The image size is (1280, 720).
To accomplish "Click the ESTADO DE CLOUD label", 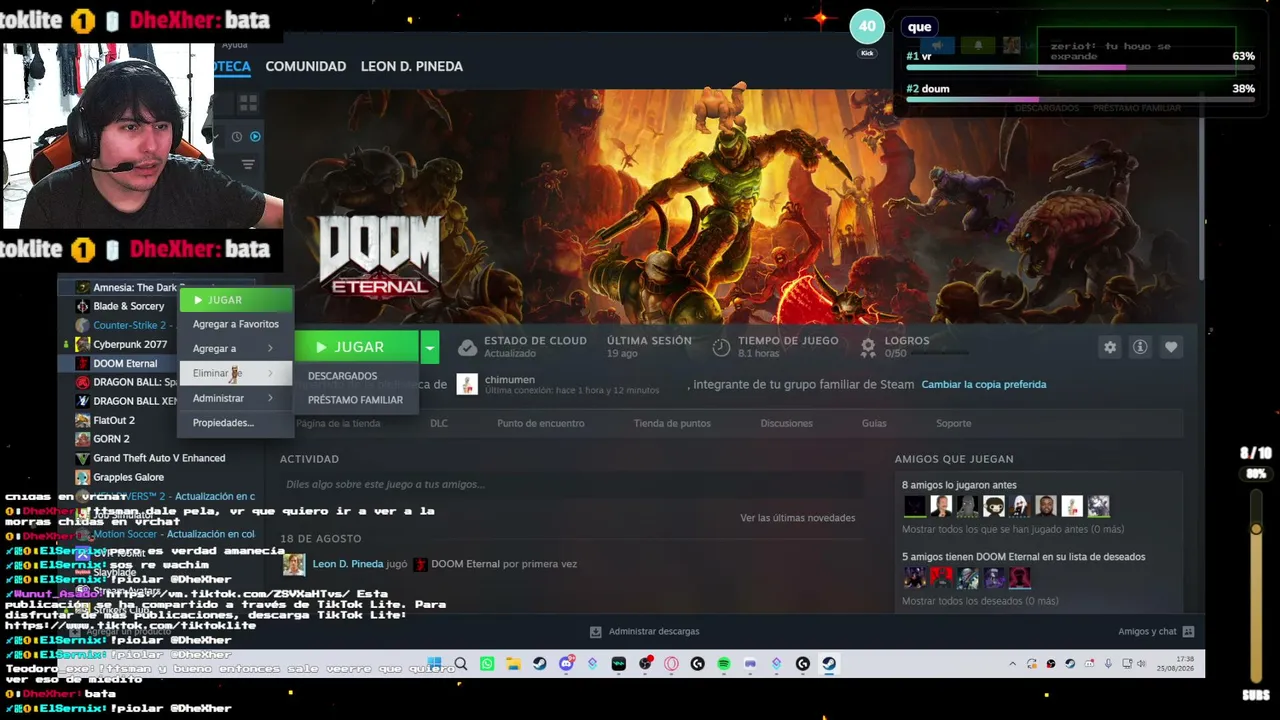I will coord(535,341).
